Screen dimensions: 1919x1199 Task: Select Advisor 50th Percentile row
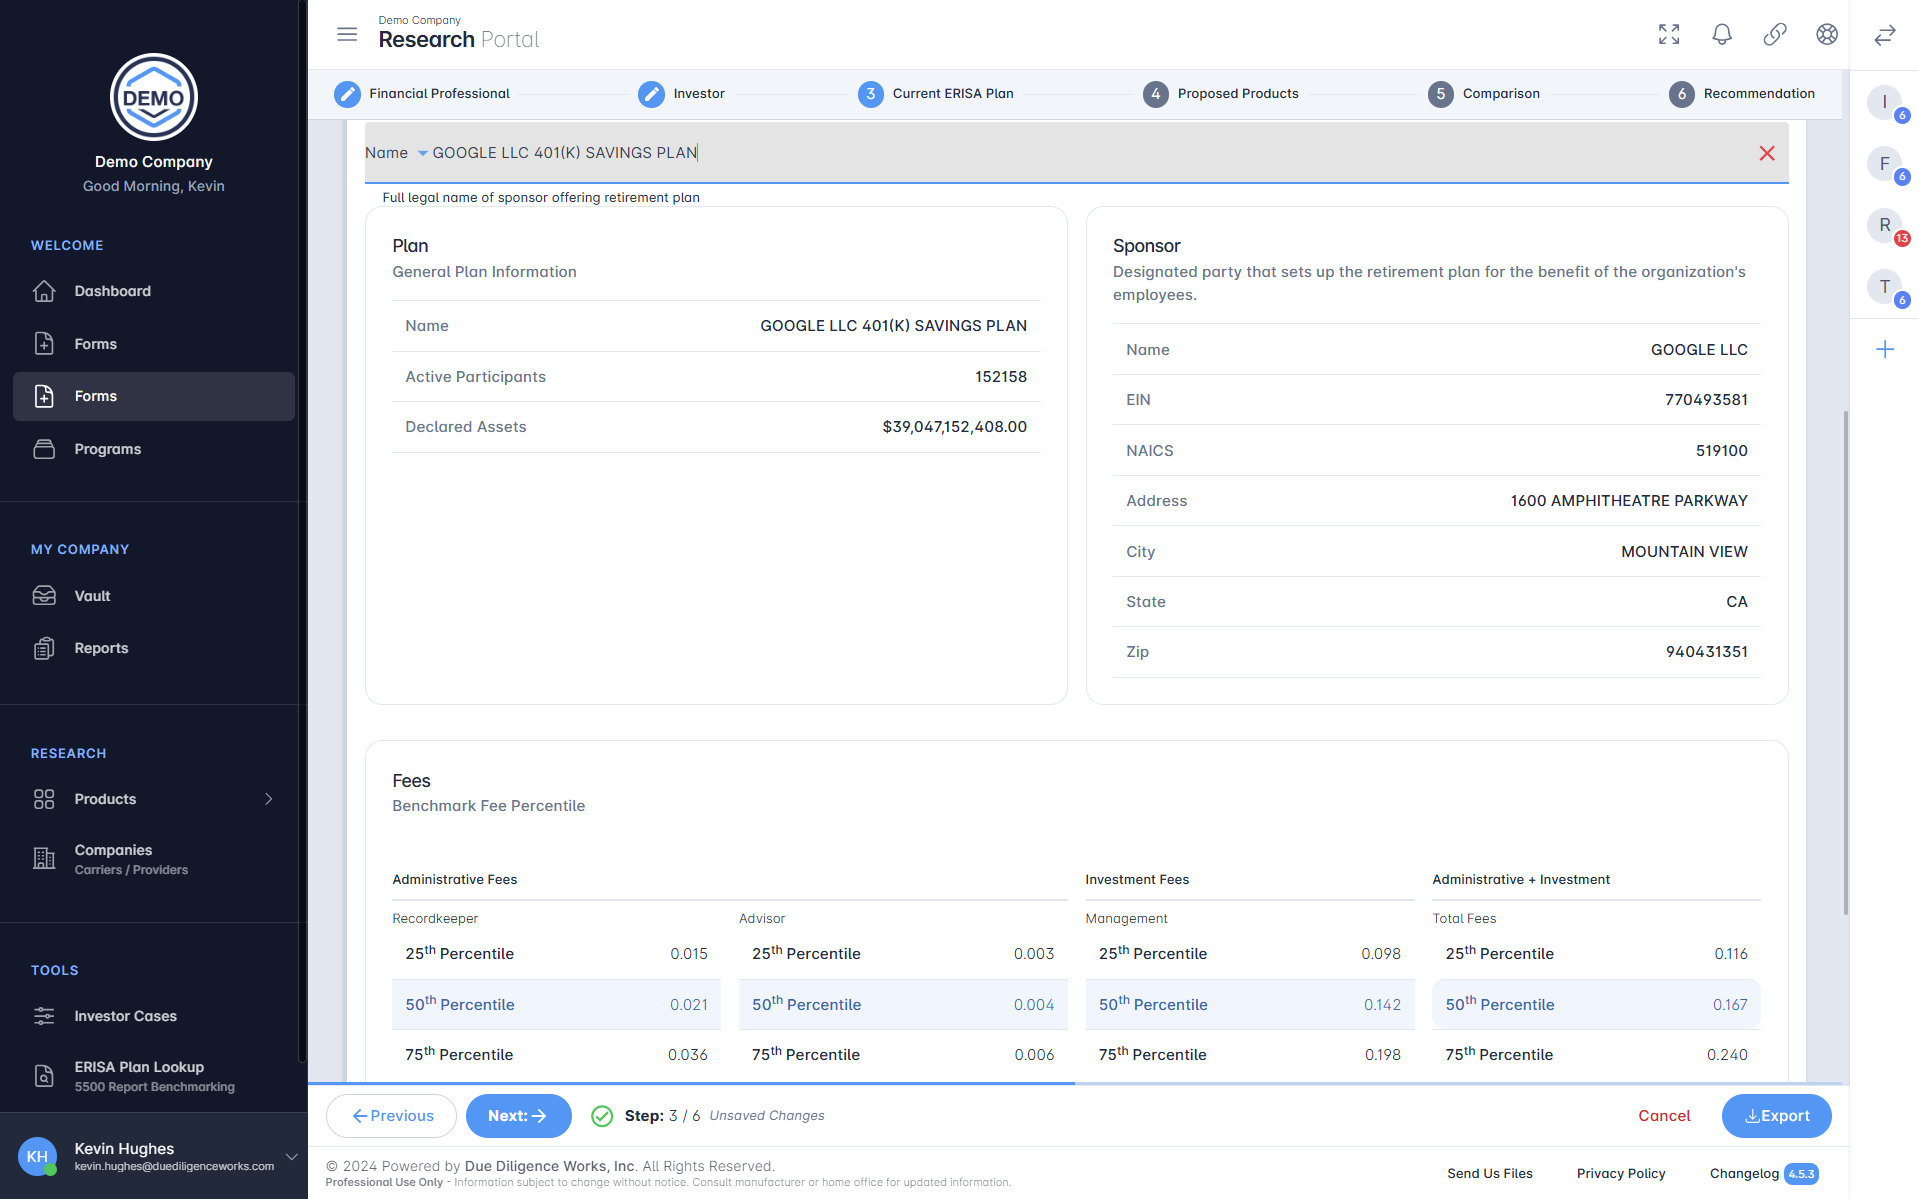(x=903, y=1004)
